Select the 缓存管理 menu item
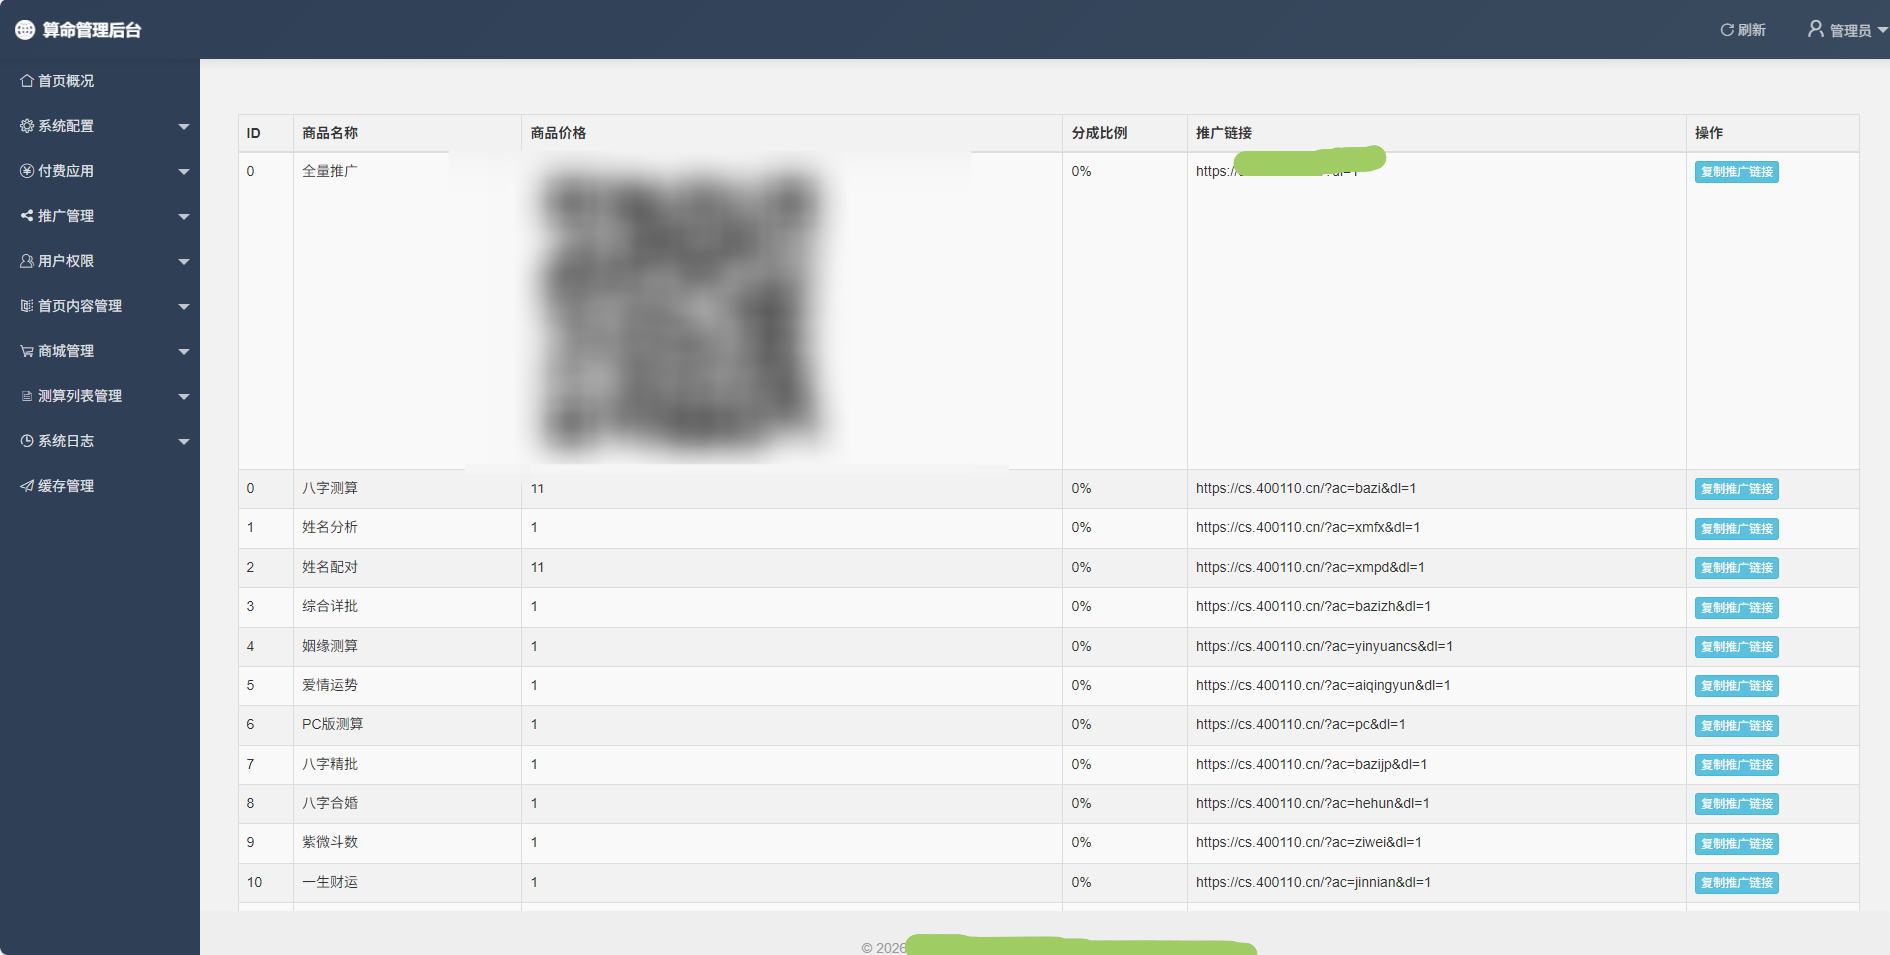 (66, 486)
